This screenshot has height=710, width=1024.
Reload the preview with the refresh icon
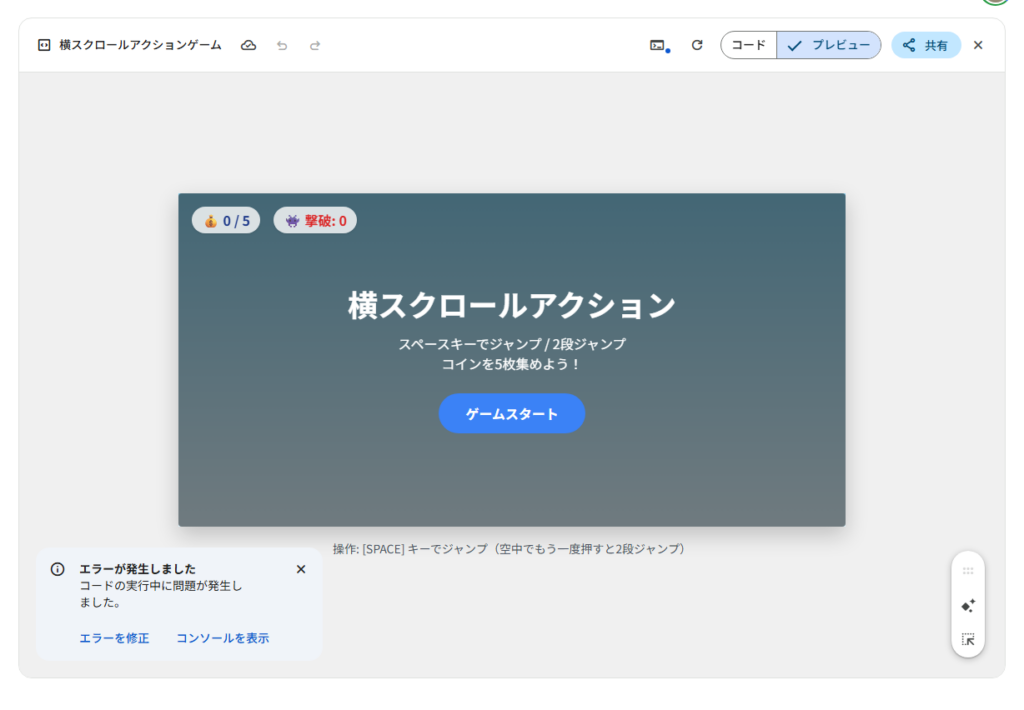(x=697, y=45)
